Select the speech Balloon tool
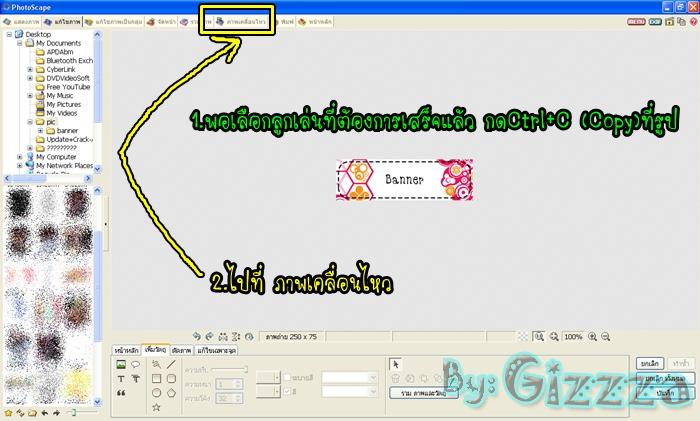Image resolution: width=700 pixels, height=421 pixels. point(135,365)
